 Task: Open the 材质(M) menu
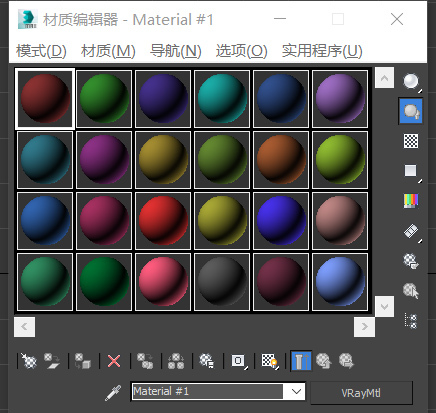[108, 51]
